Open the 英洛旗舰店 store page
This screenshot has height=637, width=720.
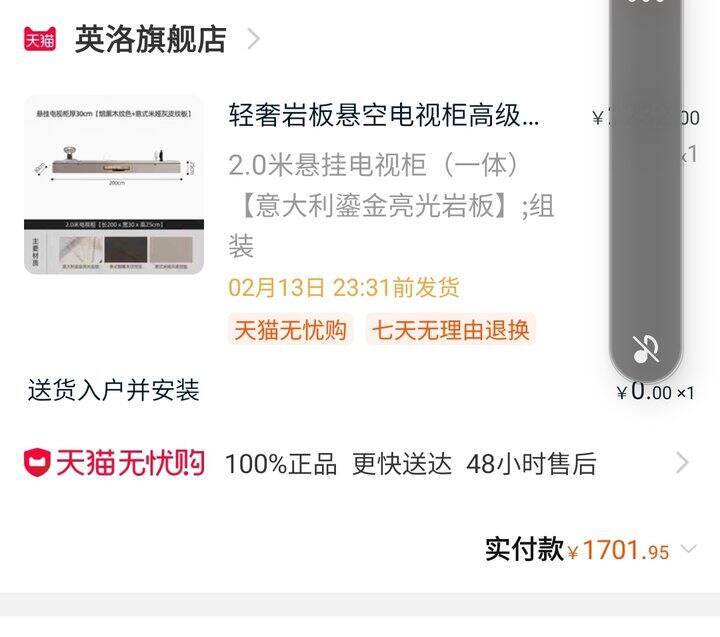point(151,39)
